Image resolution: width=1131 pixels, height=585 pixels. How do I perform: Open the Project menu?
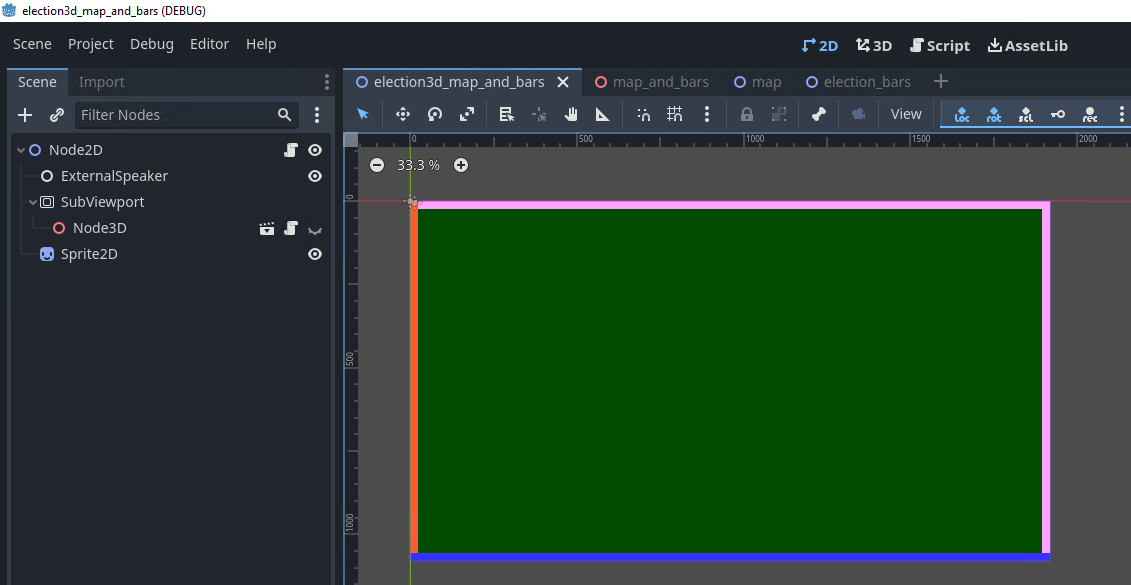(x=91, y=44)
